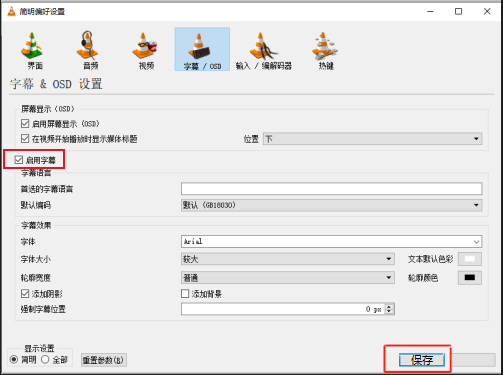Select the 简明 radio button

point(14,360)
